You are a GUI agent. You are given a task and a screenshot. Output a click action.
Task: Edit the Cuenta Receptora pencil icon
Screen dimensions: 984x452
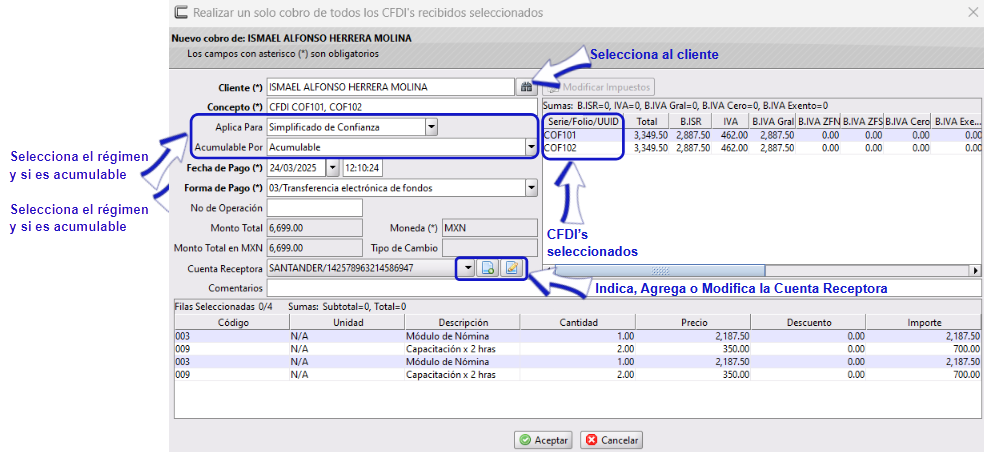pos(511,268)
